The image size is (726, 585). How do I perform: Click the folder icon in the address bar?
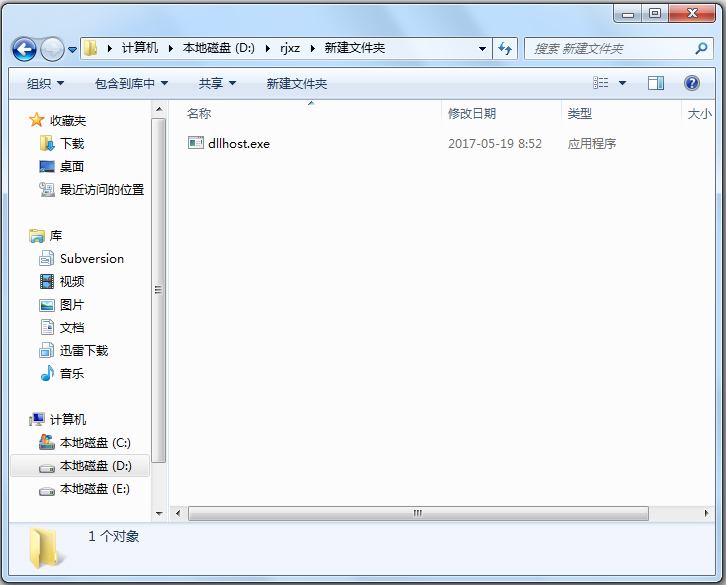coord(91,48)
